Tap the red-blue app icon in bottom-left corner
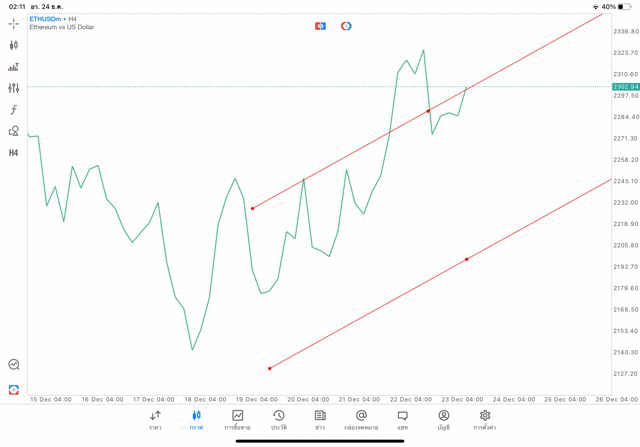 tap(14, 389)
